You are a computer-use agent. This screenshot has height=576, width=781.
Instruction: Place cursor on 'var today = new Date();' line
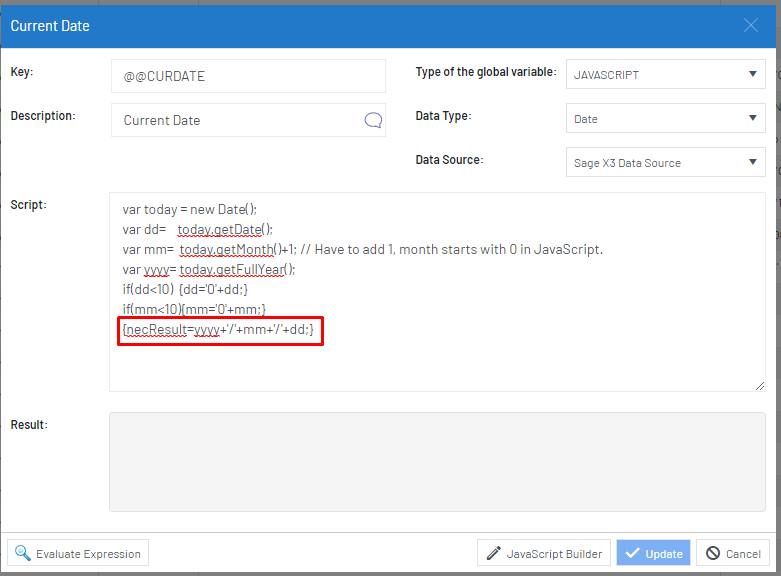pyautogui.click(x=190, y=209)
